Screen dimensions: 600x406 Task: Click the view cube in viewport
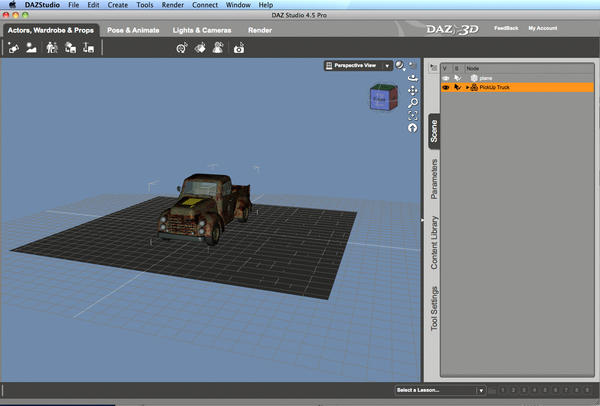tap(382, 99)
